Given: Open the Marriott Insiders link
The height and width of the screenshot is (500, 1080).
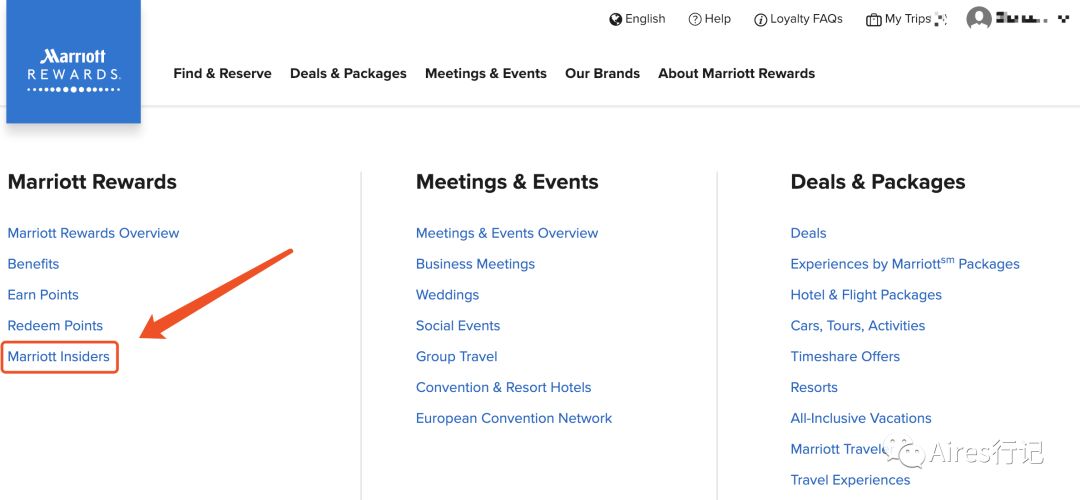Looking at the screenshot, I should [59, 357].
